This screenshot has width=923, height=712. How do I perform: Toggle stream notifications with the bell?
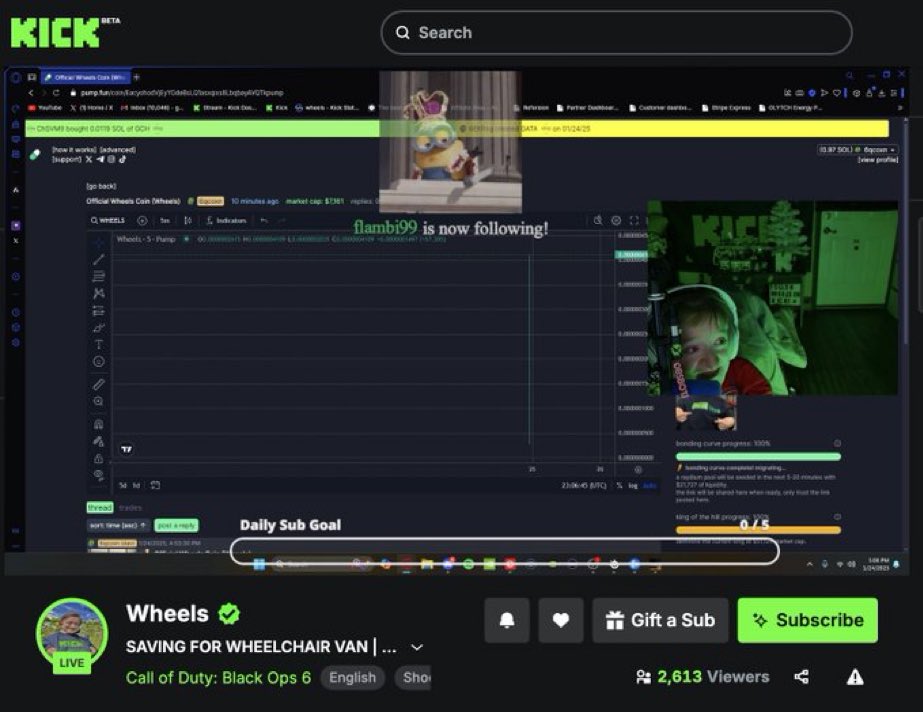(x=507, y=620)
